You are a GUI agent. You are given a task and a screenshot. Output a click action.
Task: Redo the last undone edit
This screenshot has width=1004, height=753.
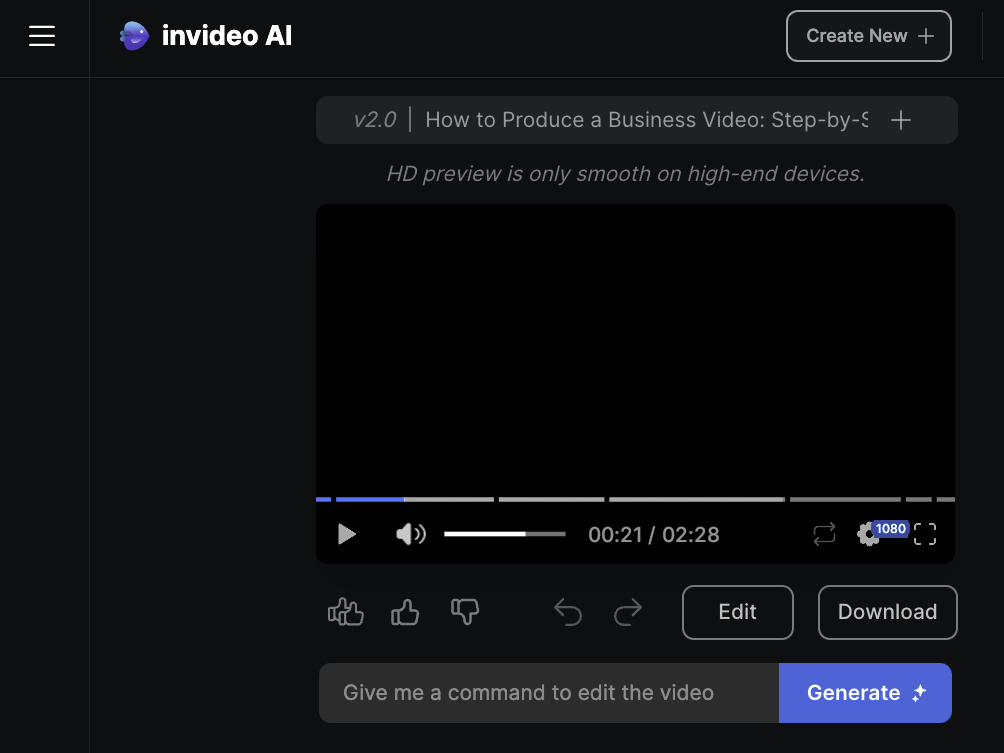(x=627, y=612)
